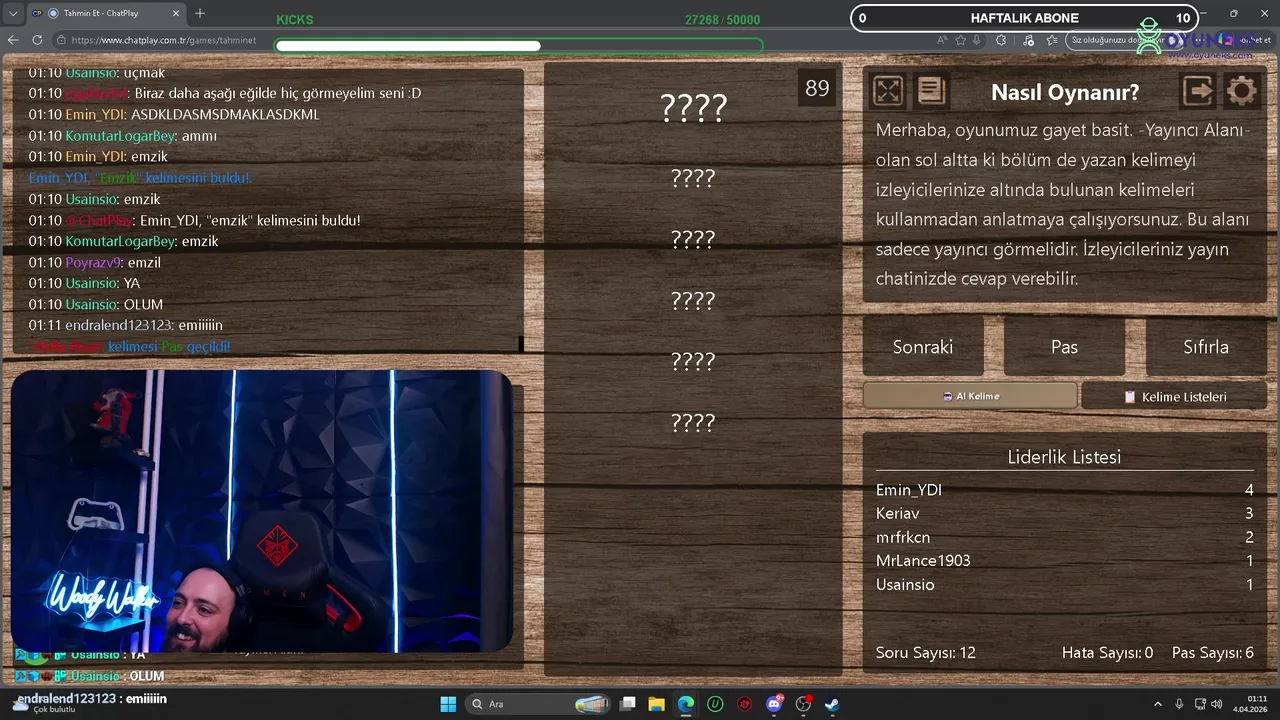The width and height of the screenshot is (1280, 720).
Task: Click Sonraki button
Action: point(923,347)
